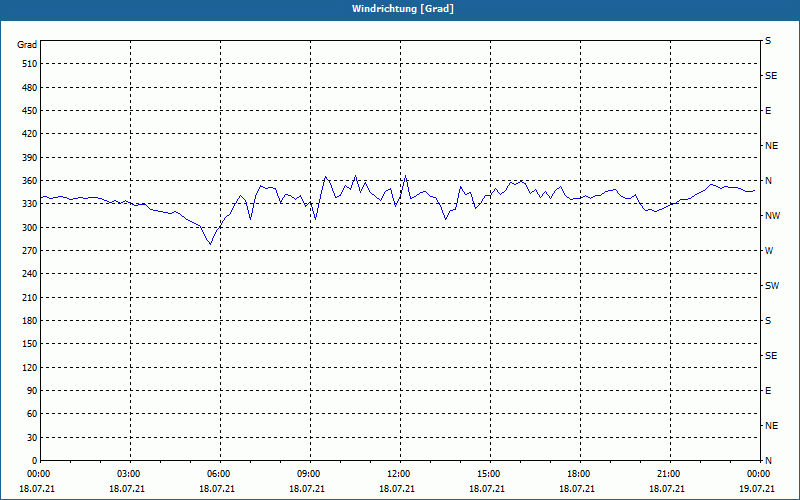Select the 06:00 time label
Screen dimensions: 800x500
point(219,474)
